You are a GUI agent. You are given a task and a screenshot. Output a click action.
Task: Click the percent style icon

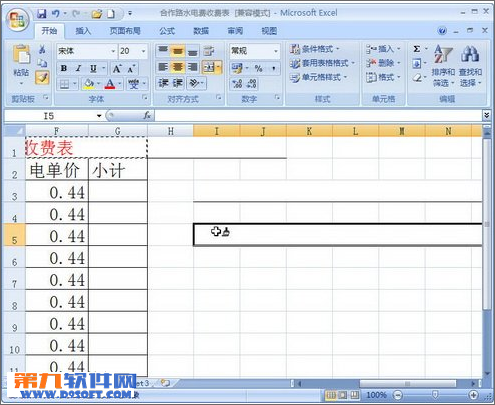pos(258,68)
